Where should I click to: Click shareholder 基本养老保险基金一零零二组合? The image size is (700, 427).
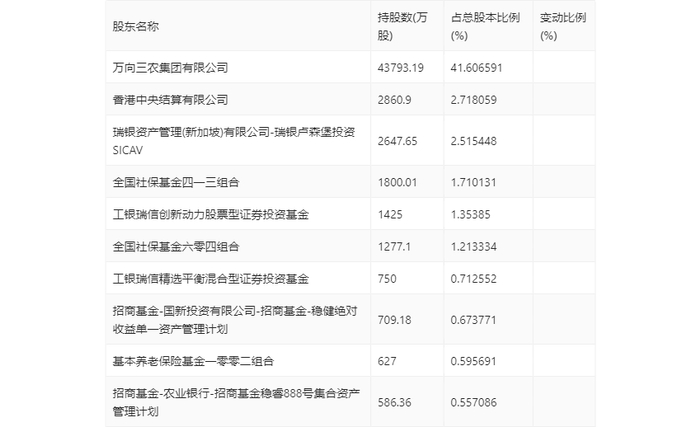[x=193, y=361]
